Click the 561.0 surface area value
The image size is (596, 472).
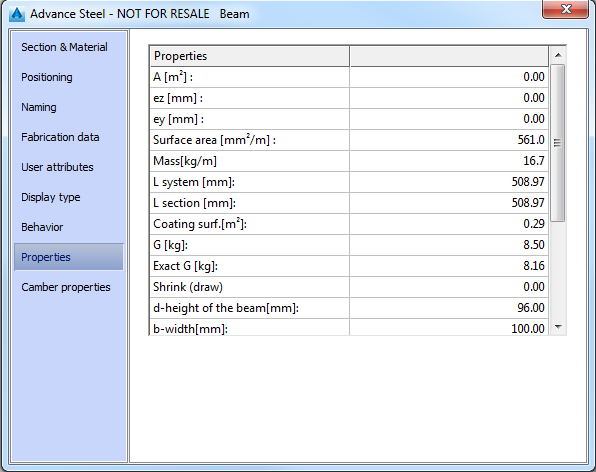click(x=531, y=140)
